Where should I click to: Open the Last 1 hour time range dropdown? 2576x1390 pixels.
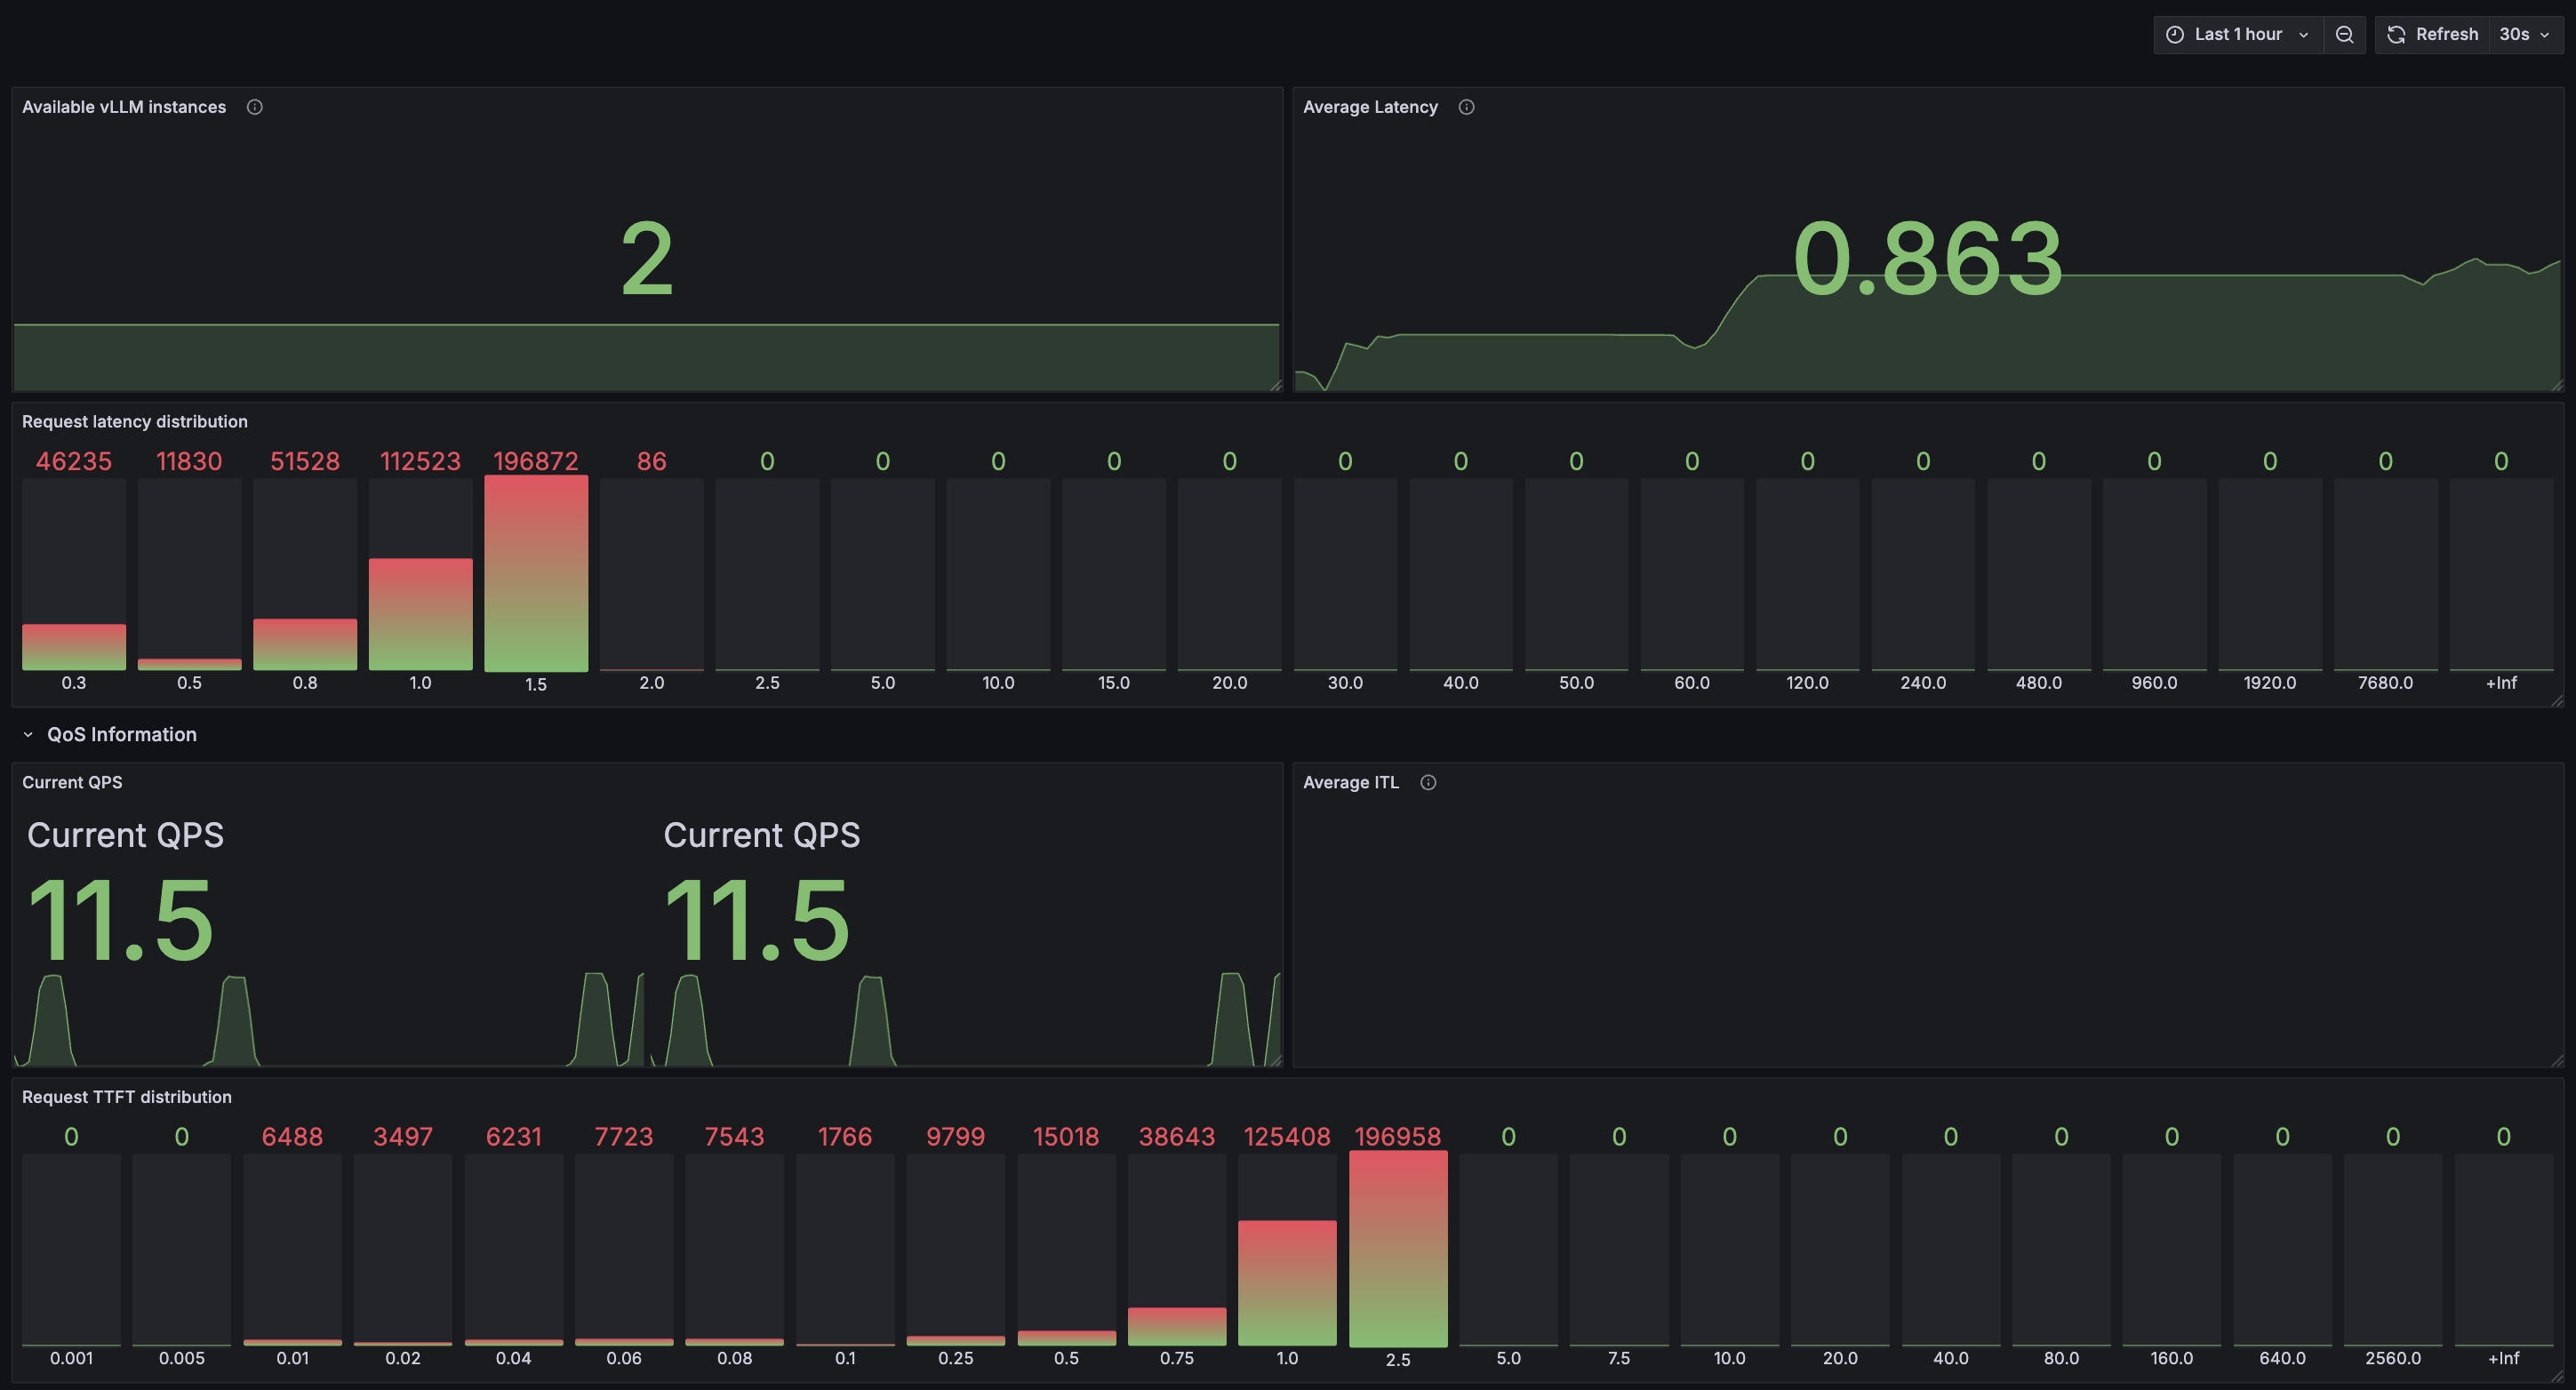[x=2238, y=34]
